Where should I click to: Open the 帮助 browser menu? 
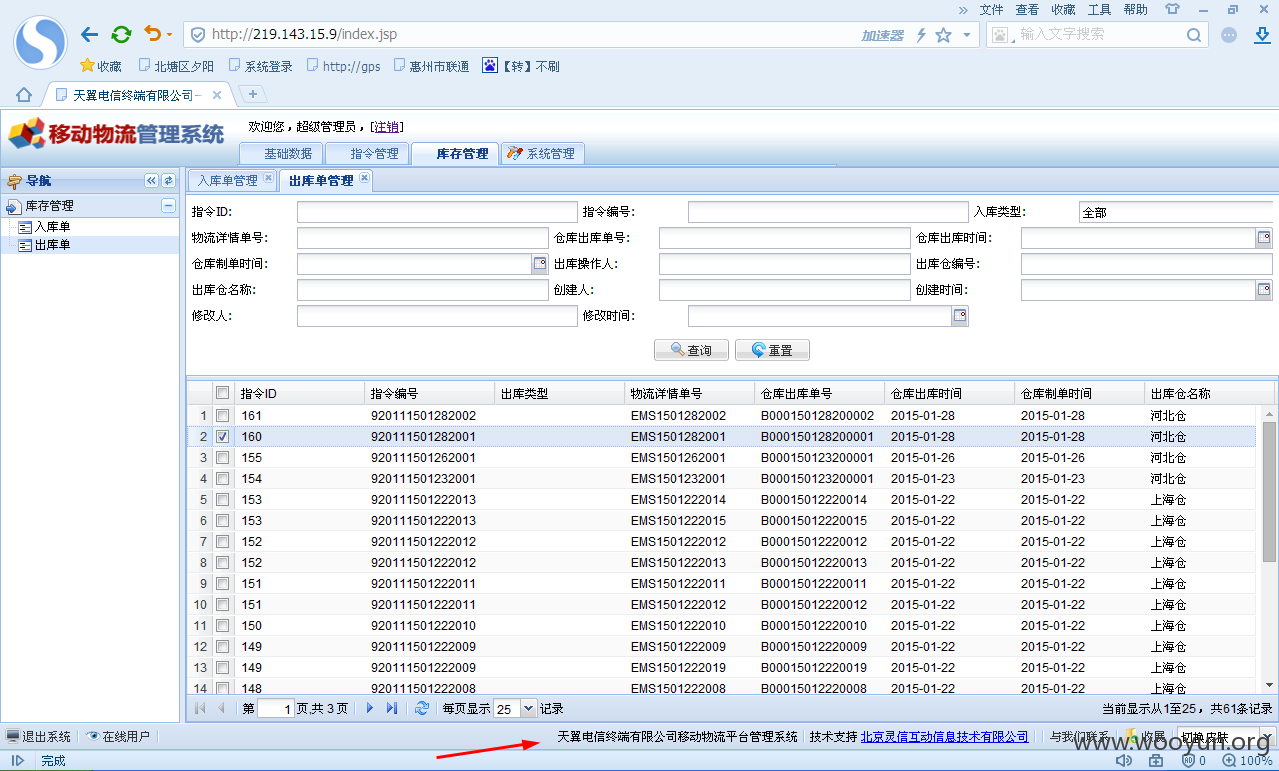1135,9
